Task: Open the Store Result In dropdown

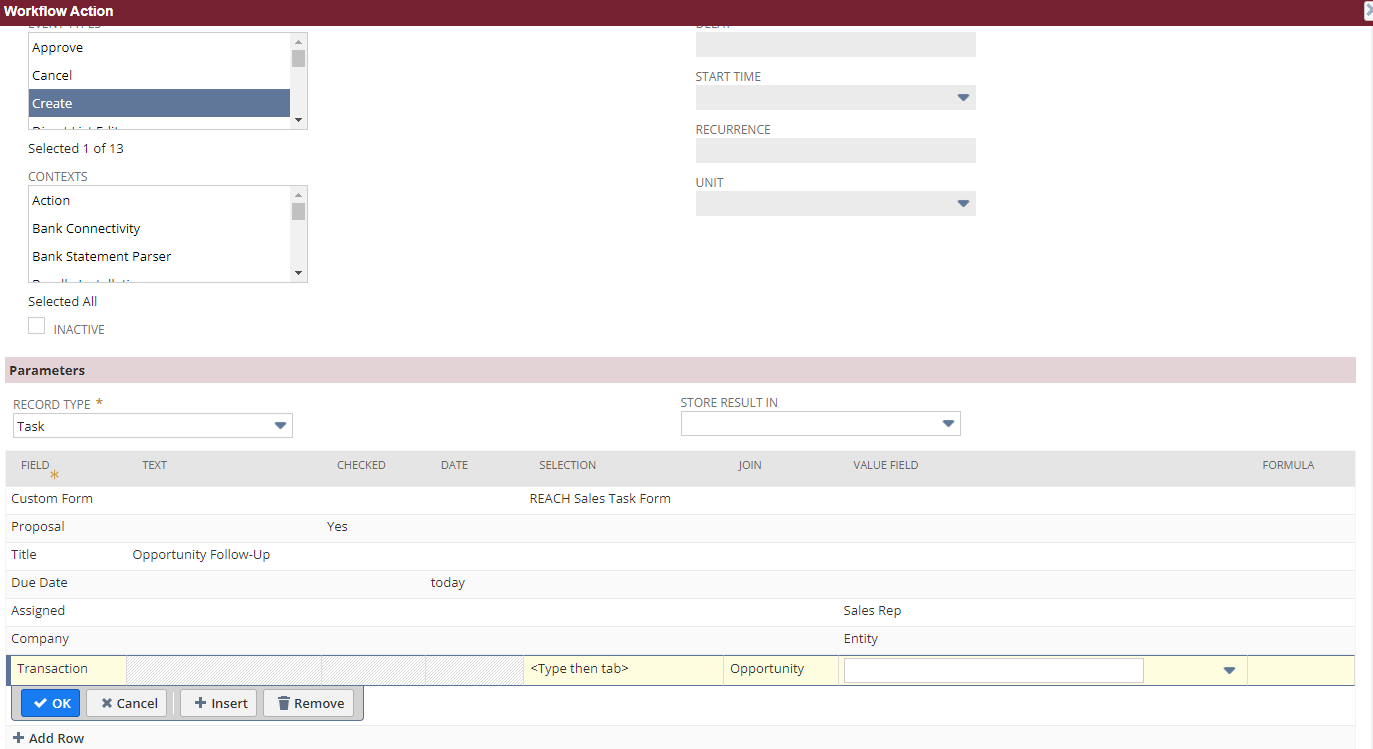Action: pos(947,423)
